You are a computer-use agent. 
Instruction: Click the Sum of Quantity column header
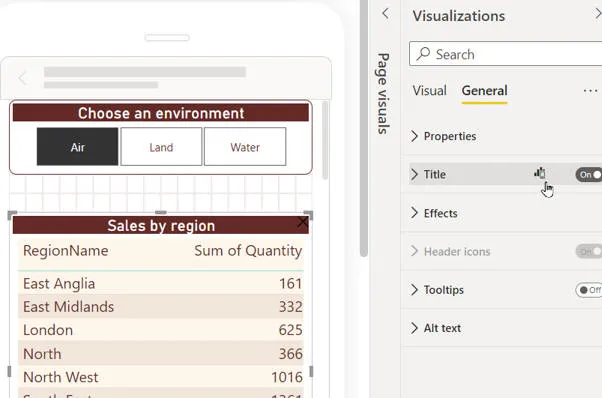[x=248, y=251]
